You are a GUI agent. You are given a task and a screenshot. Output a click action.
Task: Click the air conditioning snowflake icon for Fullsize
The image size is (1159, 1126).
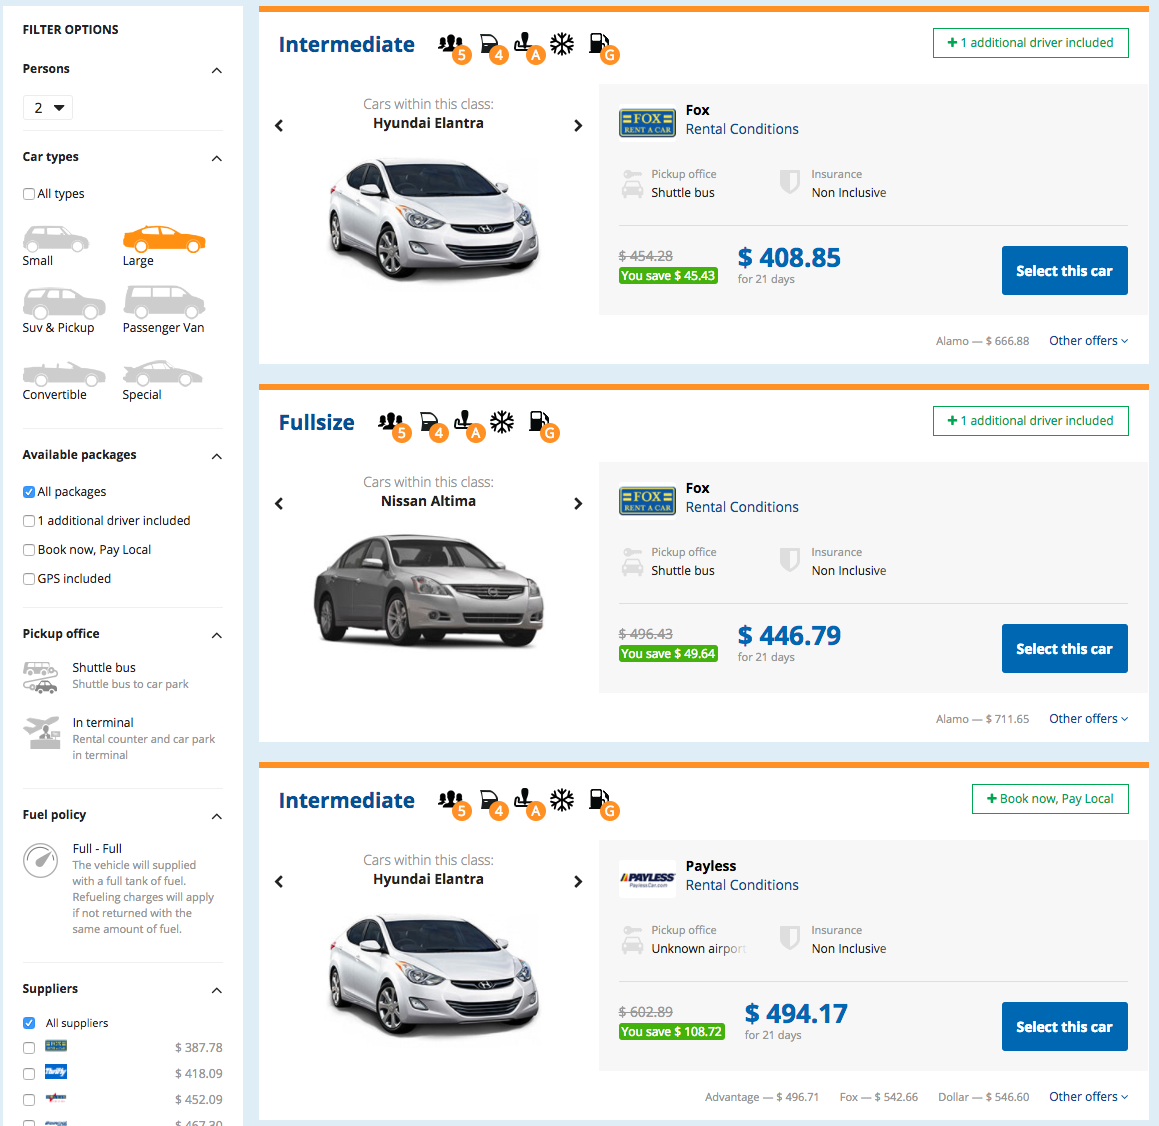(502, 422)
